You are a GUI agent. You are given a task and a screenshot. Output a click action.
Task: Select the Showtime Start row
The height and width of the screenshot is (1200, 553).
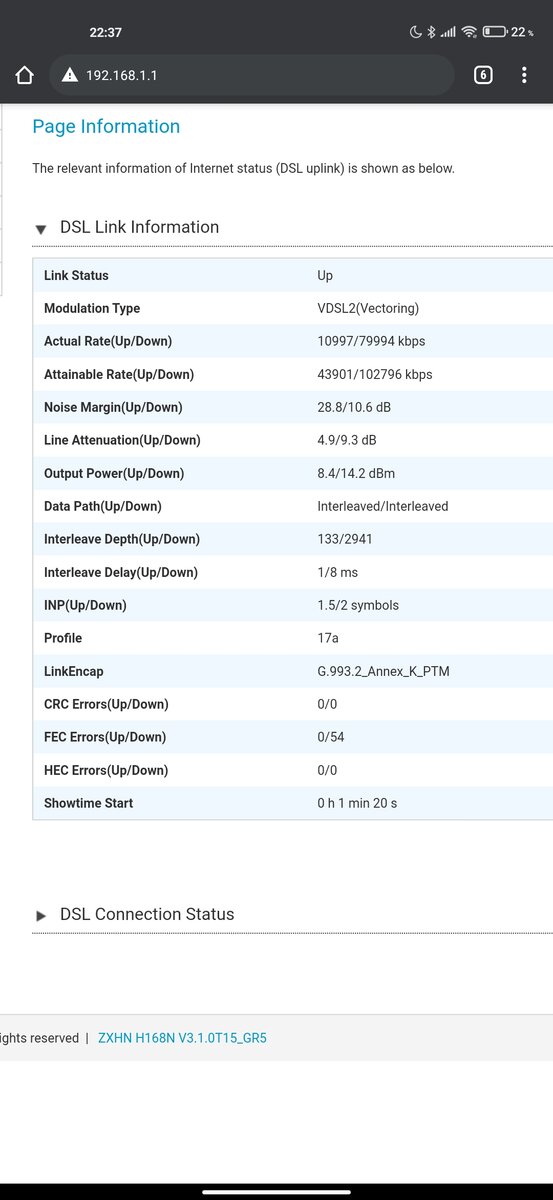pos(293,803)
